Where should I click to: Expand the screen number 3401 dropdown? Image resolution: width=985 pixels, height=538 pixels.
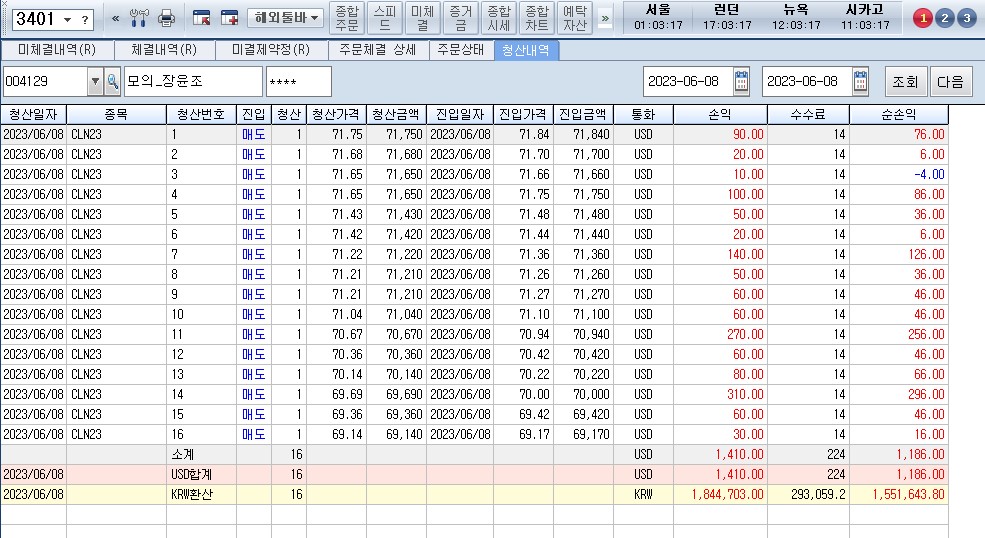[x=67, y=19]
